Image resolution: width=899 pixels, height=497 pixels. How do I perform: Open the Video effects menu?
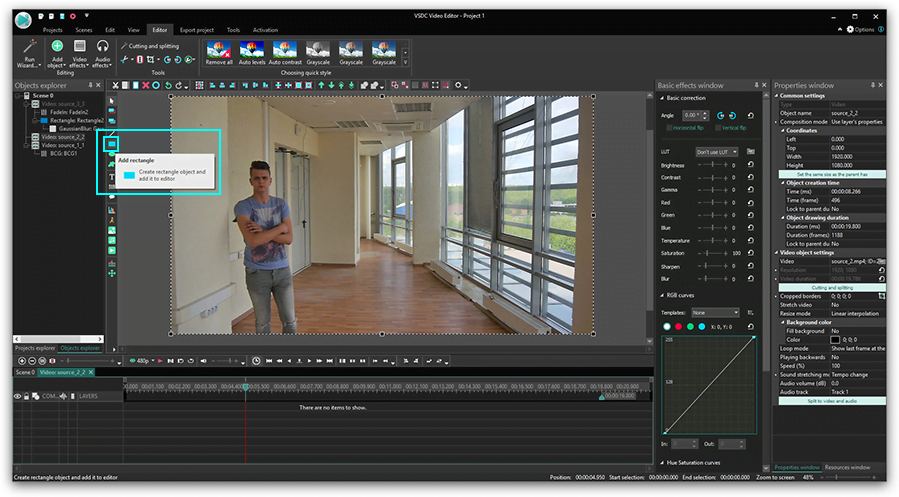[80, 53]
